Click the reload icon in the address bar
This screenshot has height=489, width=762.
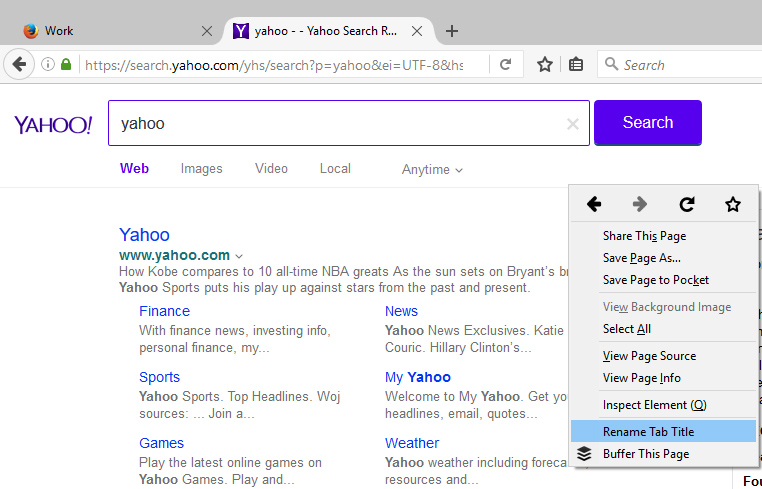coord(506,65)
